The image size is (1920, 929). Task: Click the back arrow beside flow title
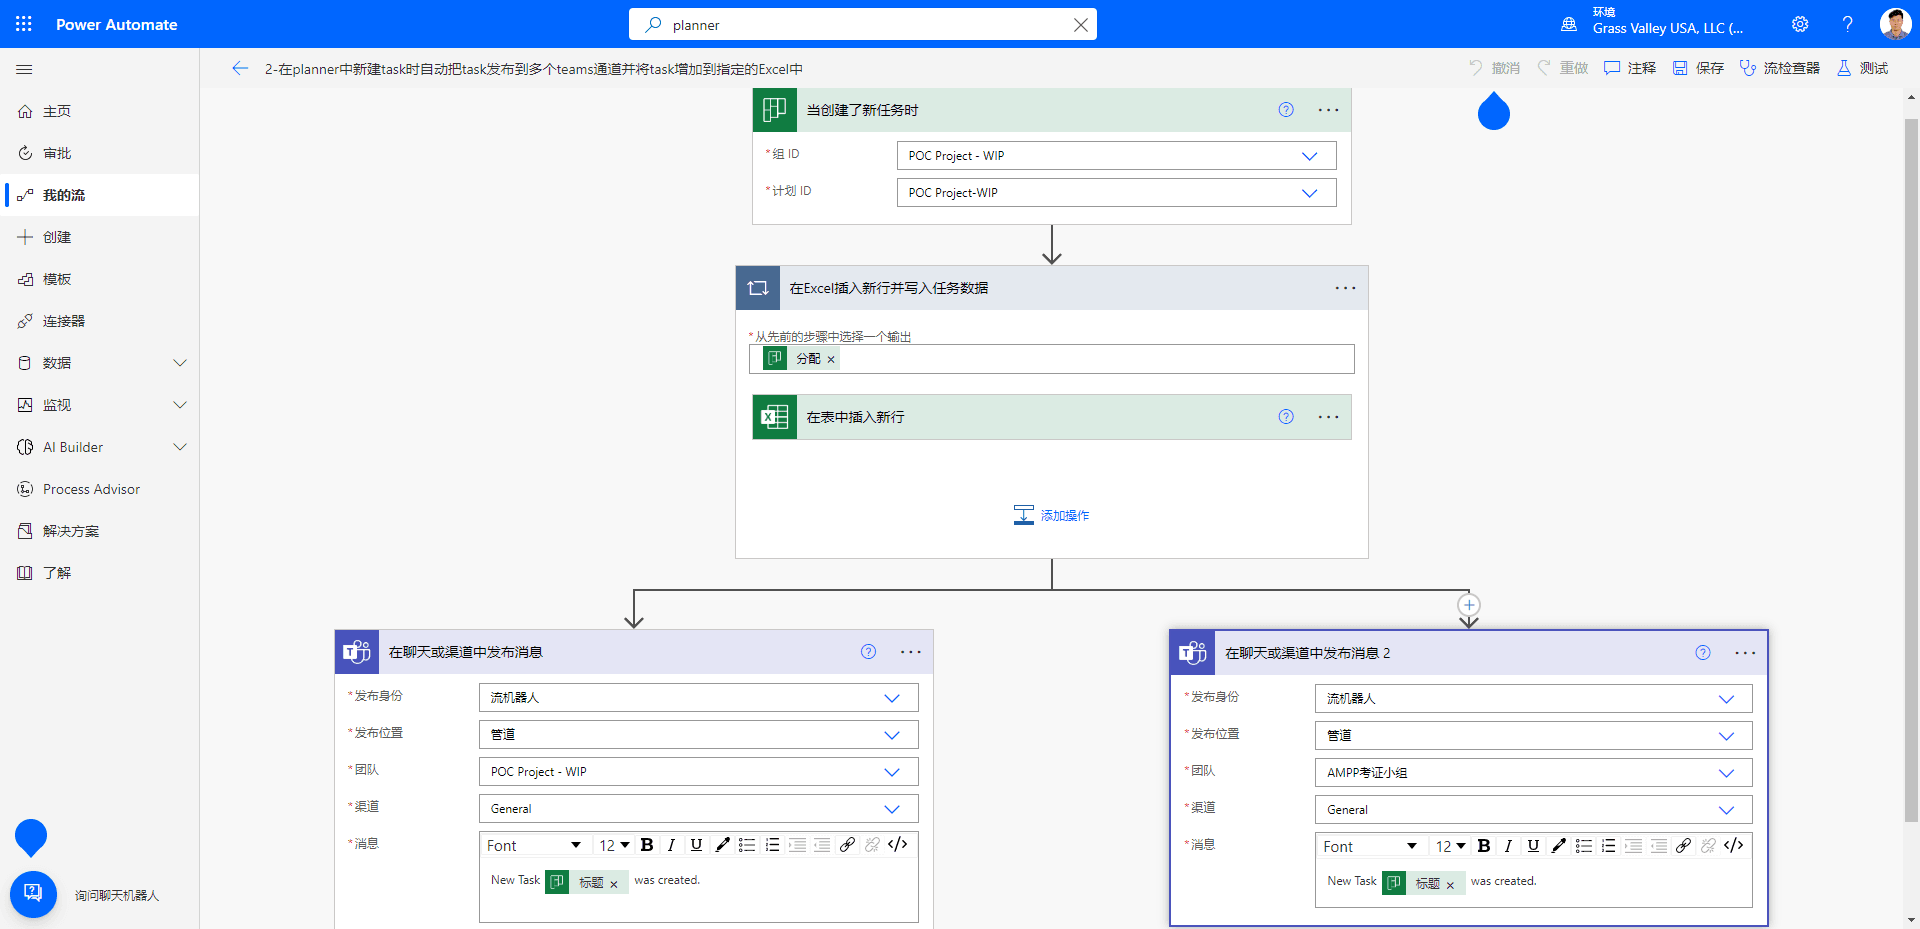[240, 68]
